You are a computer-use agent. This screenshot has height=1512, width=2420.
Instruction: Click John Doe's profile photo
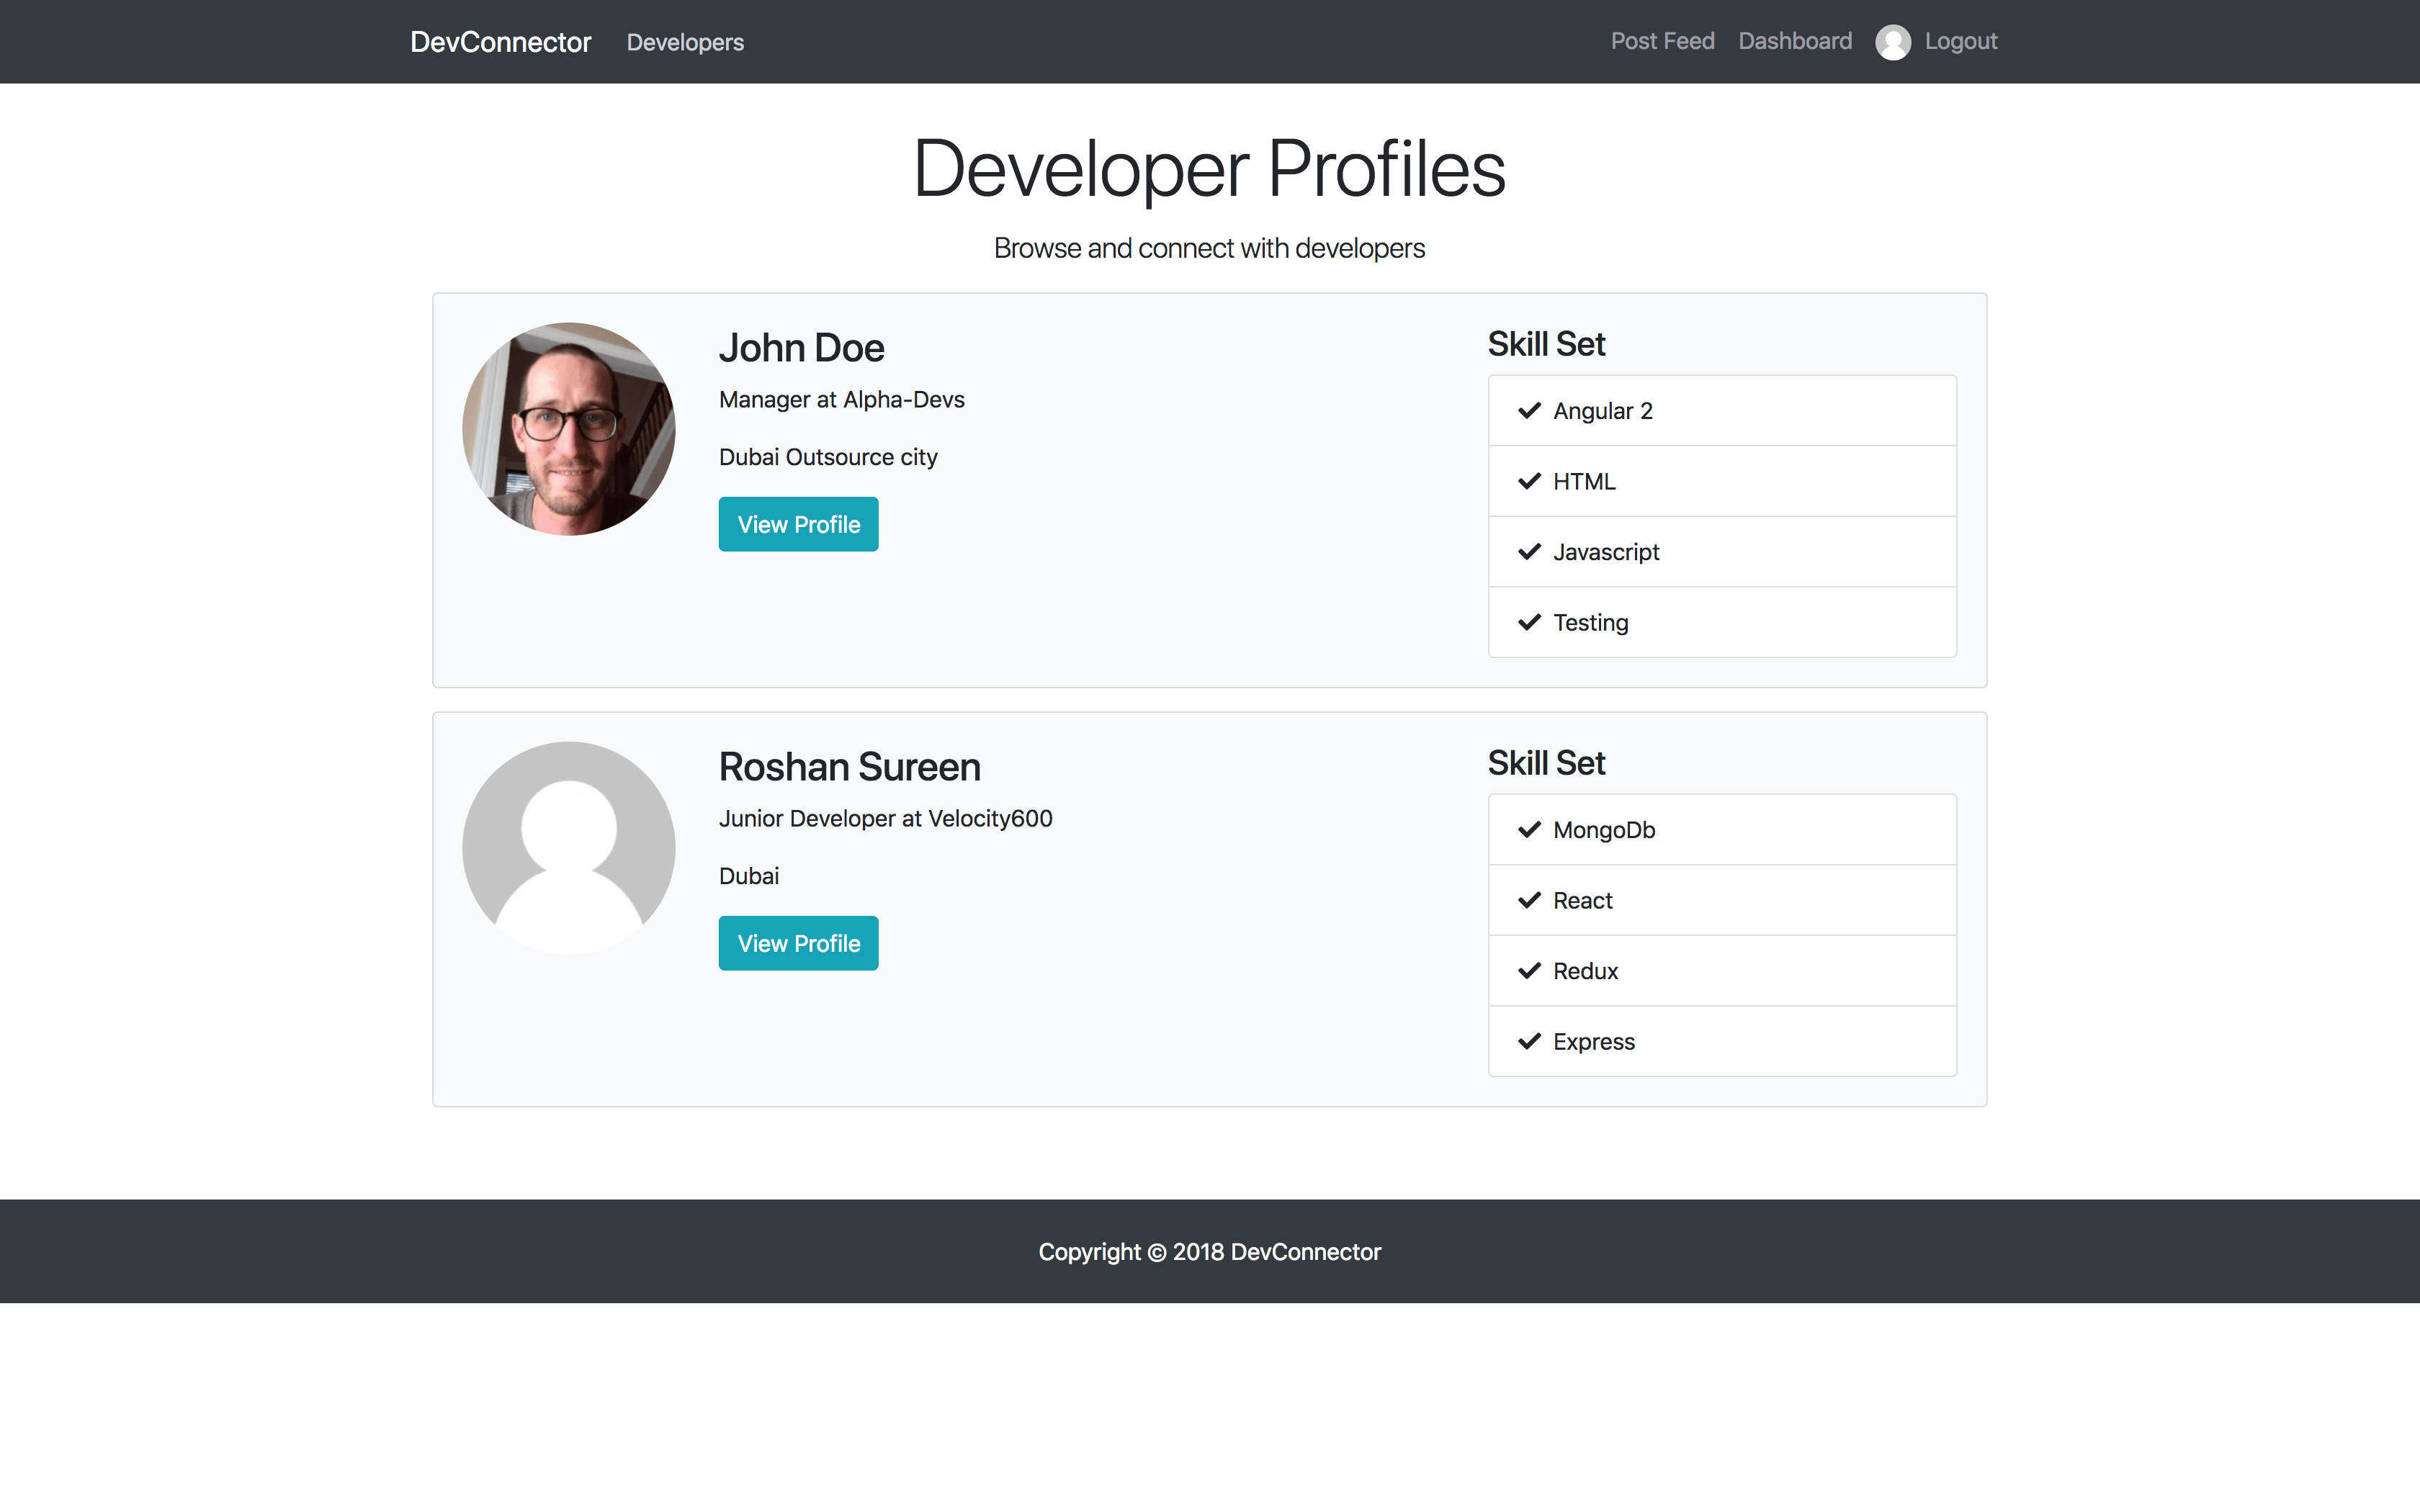568,428
